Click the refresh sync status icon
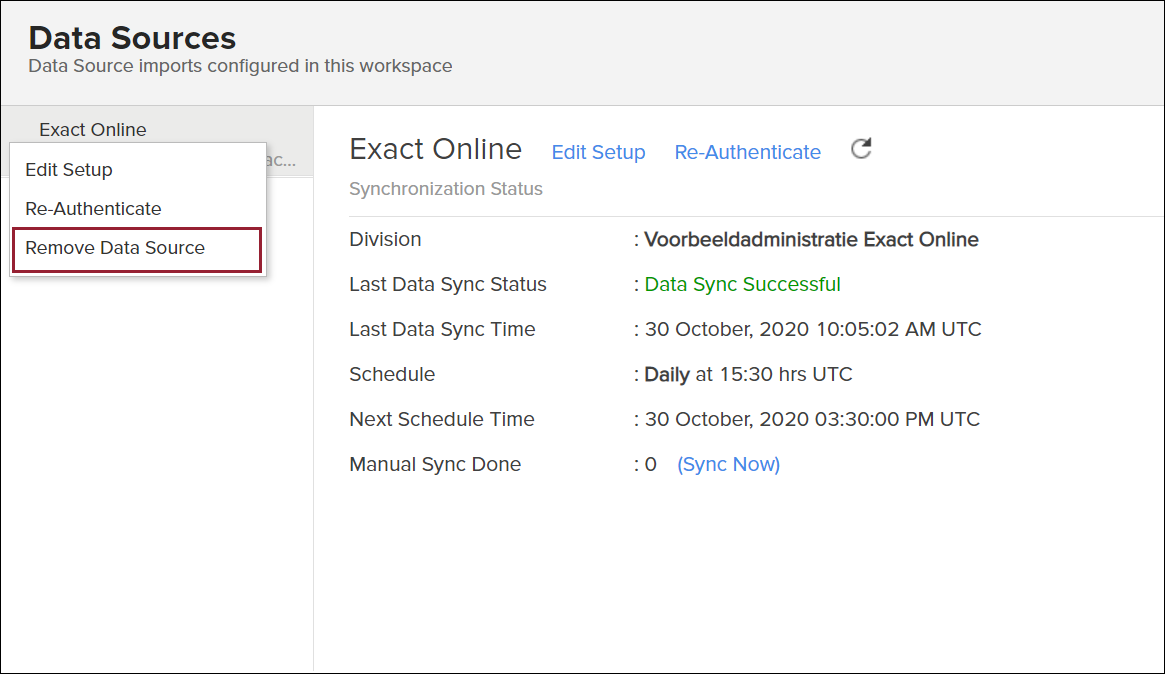 point(861,150)
